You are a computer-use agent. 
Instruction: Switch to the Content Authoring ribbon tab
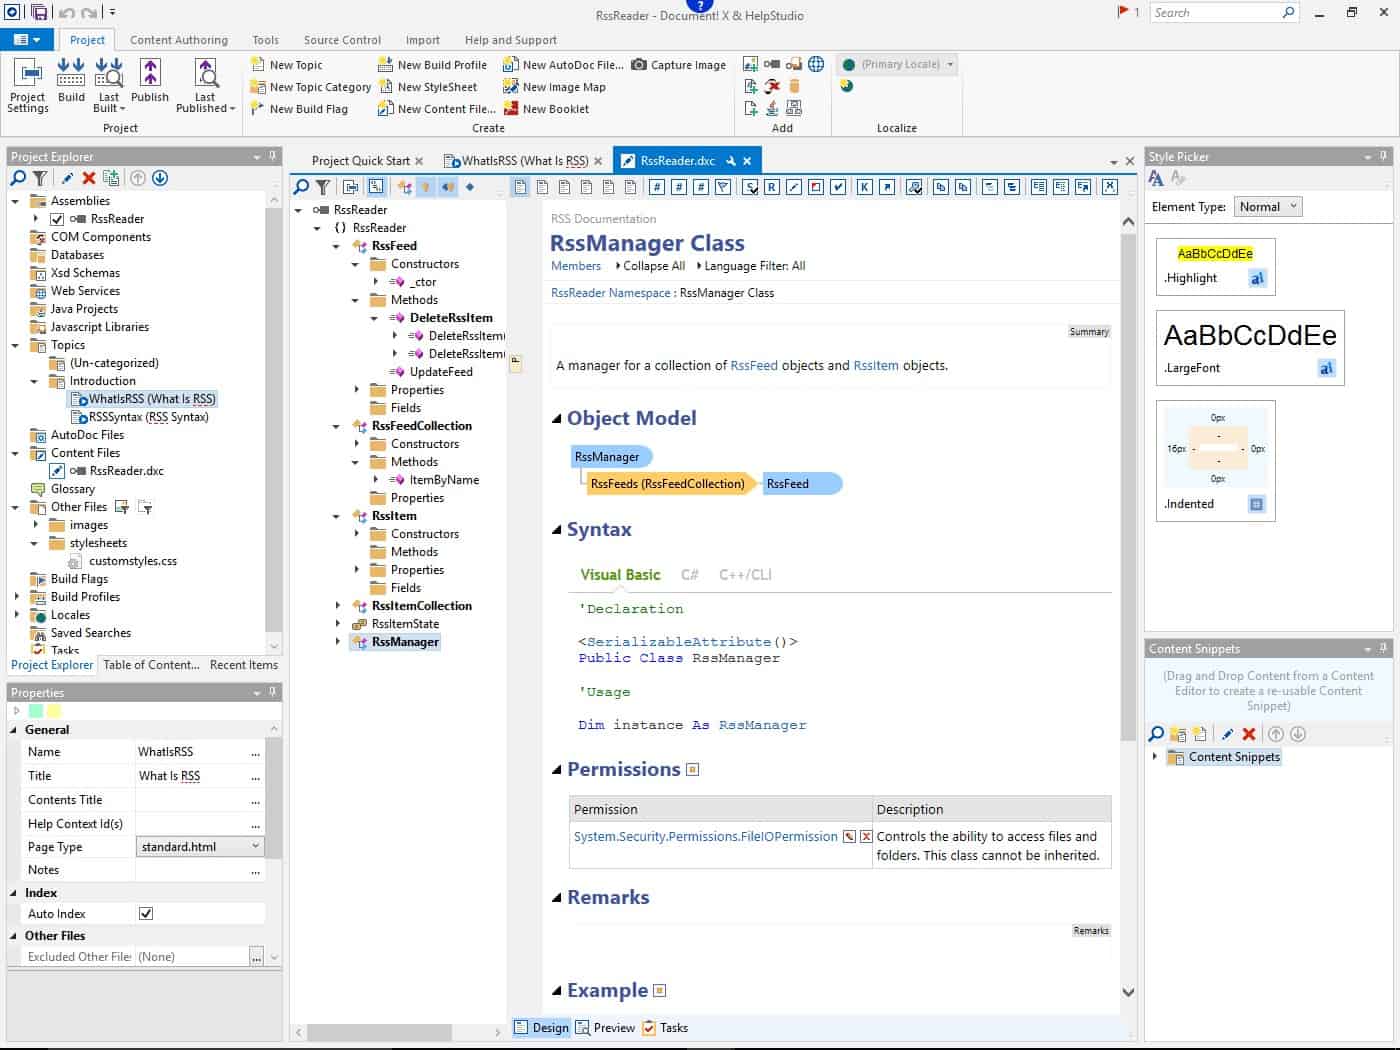[x=179, y=40]
